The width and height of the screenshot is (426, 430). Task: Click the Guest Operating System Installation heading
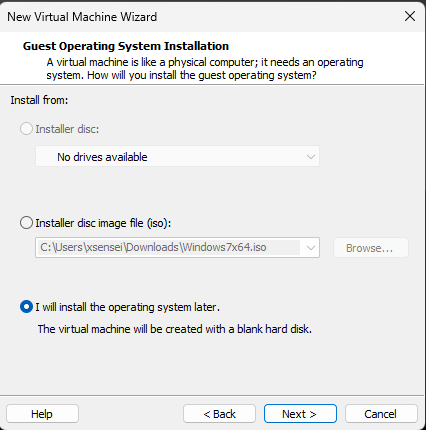point(126,46)
